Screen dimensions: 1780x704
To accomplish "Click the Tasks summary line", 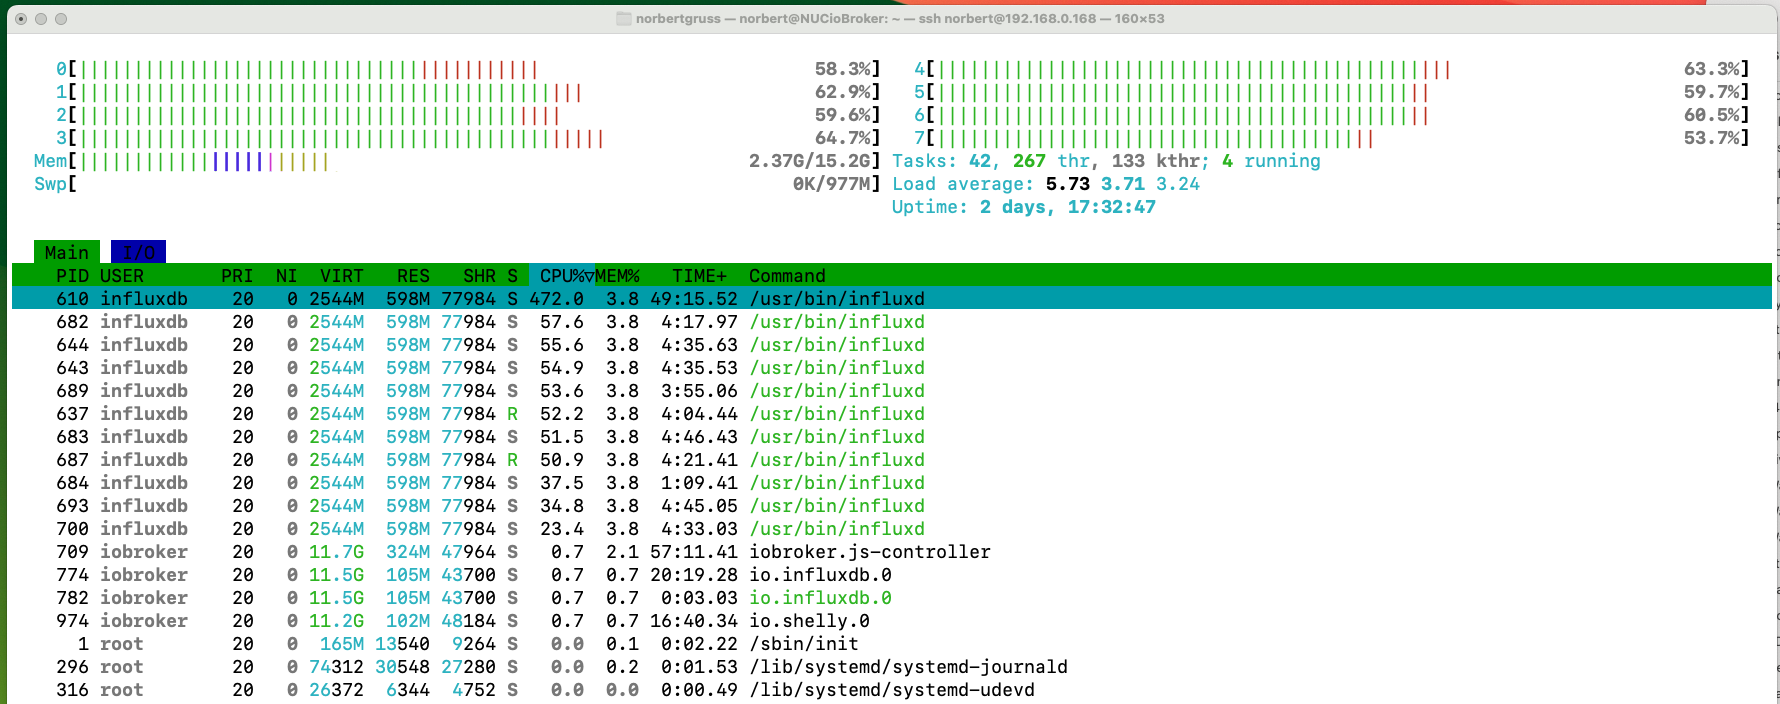I will (x=1106, y=161).
